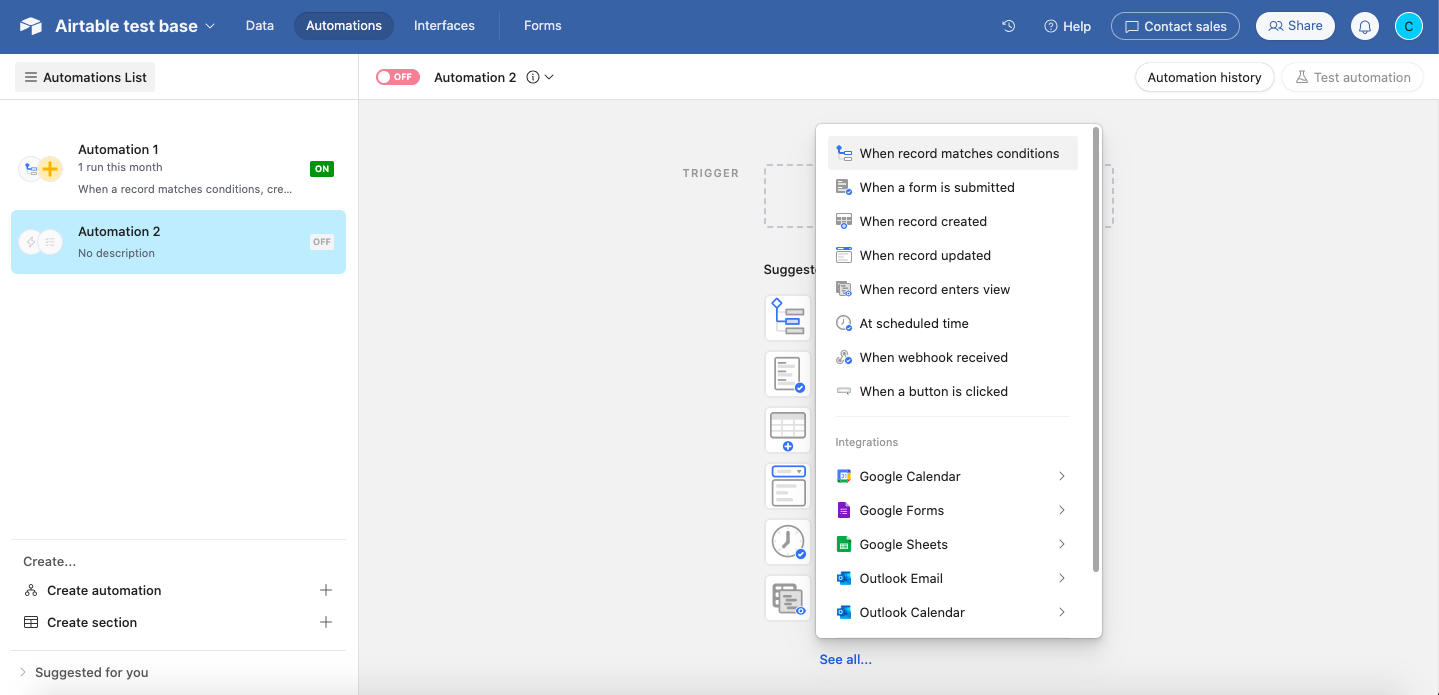Click the Automation history button

coord(1204,77)
